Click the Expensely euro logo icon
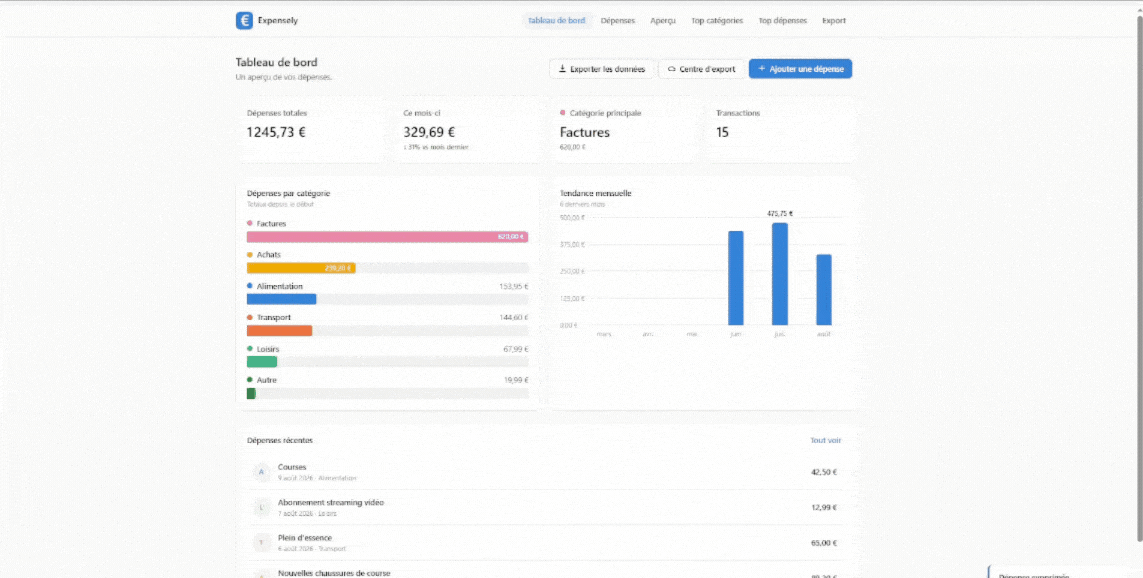The height and width of the screenshot is (578, 1143). [244, 20]
